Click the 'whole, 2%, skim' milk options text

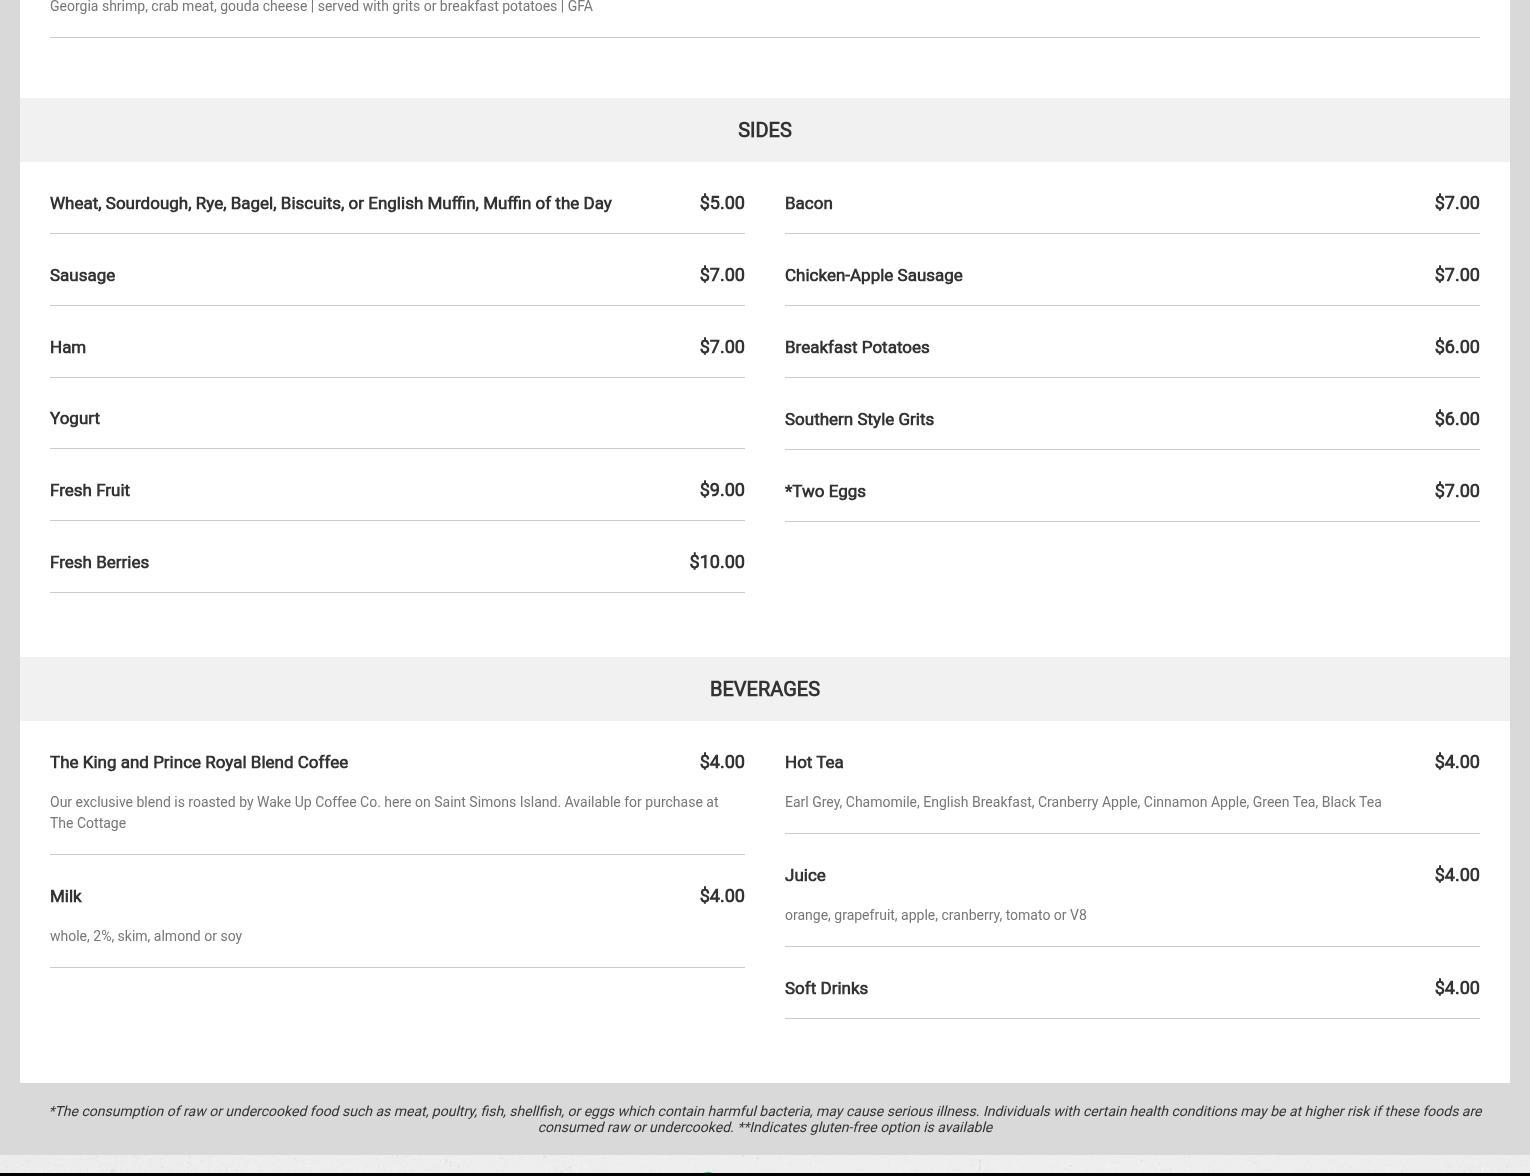(x=146, y=936)
